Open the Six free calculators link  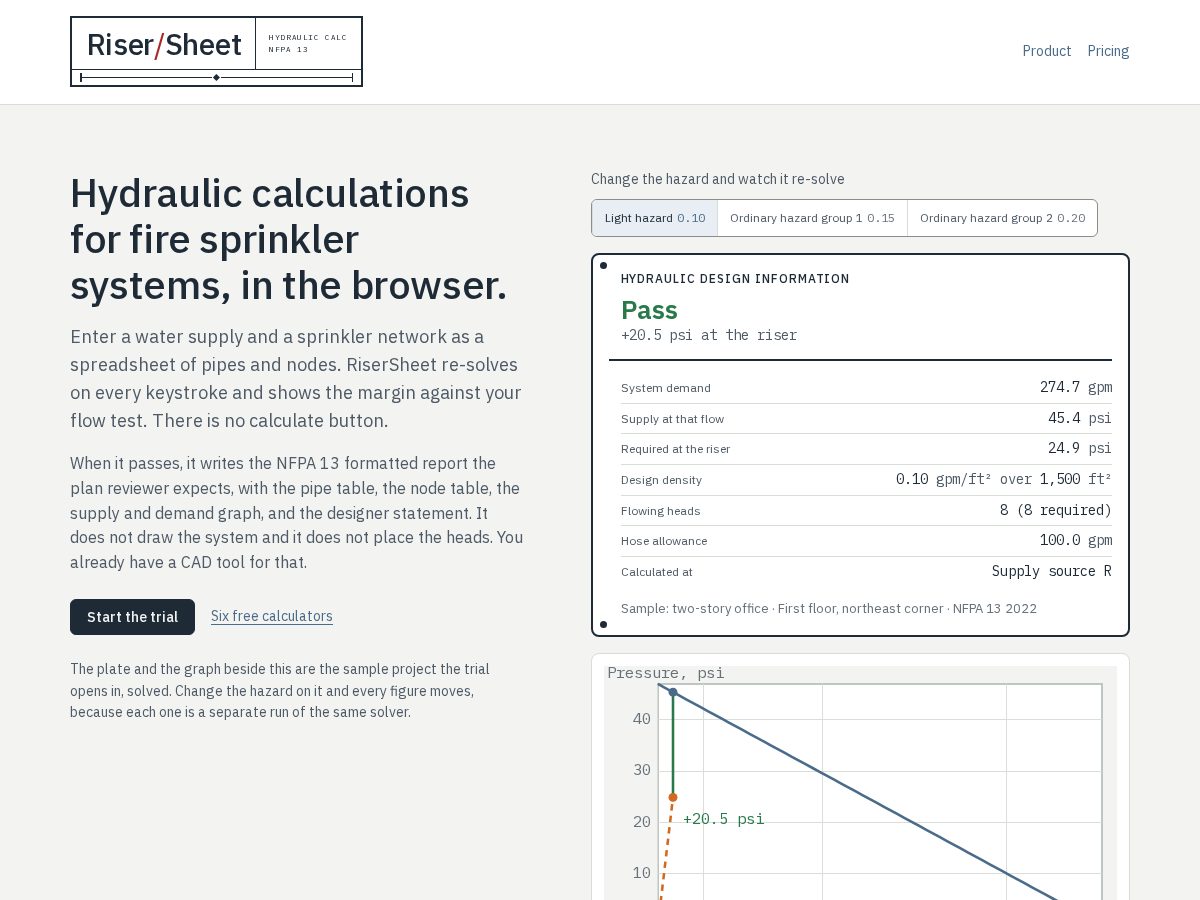pos(272,616)
